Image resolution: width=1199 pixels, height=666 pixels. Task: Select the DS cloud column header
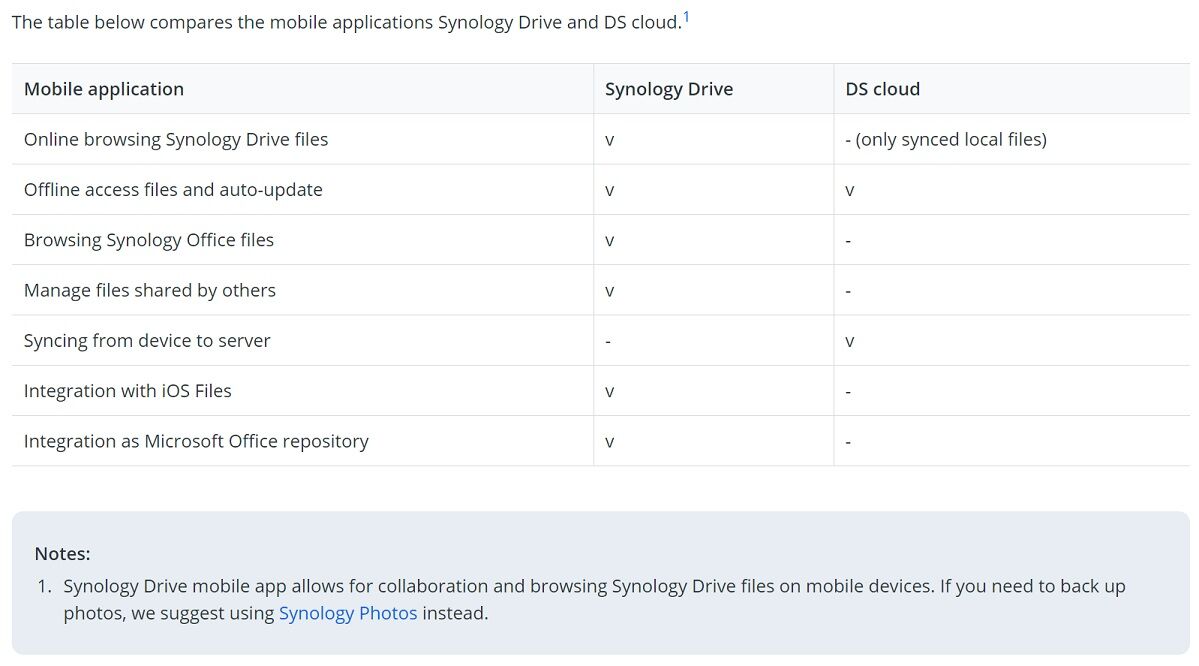coord(882,89)
